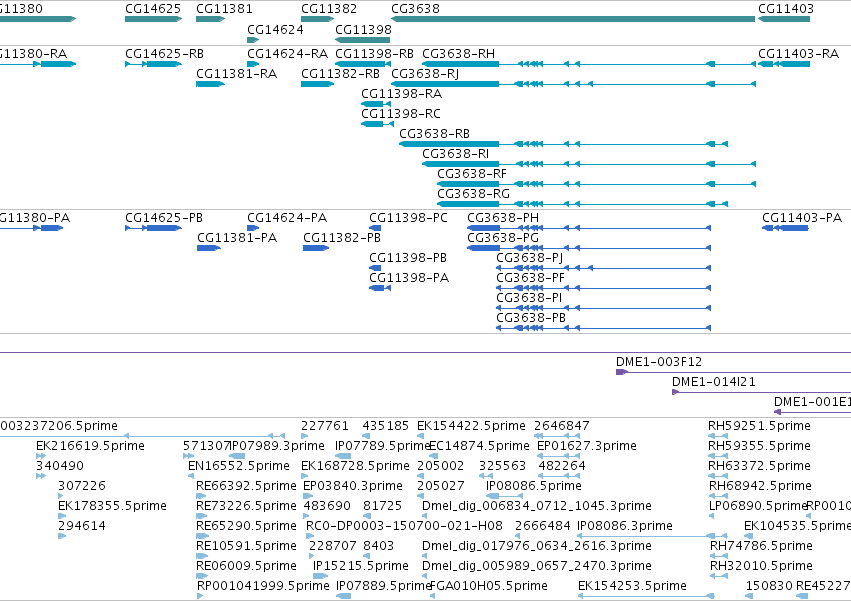Click the CG14624 gene label
Screen dimensions: 851x601
pos(275,29)
